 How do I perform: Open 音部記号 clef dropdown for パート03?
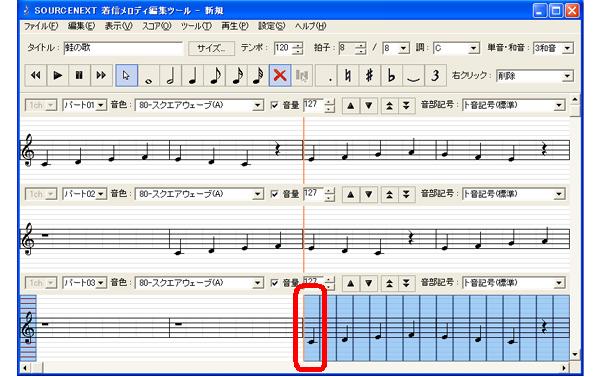(559, 283)
